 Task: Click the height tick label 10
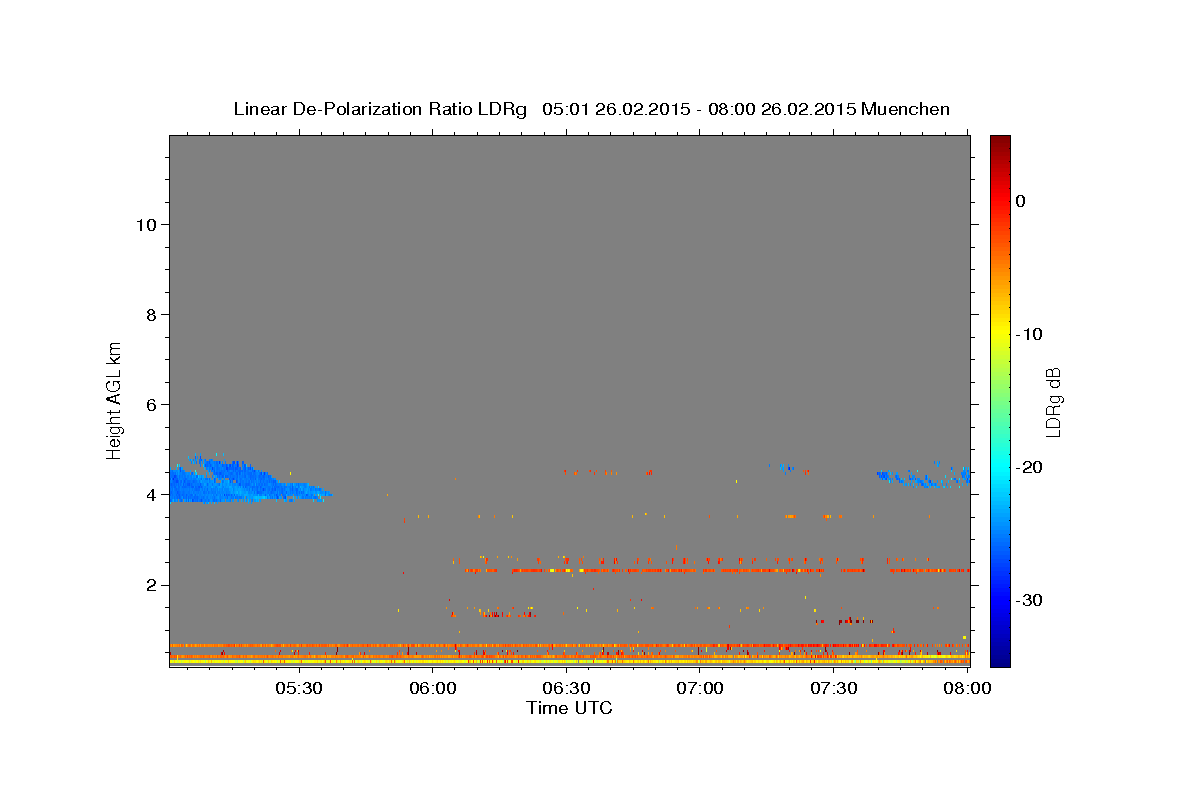(145, 224)
